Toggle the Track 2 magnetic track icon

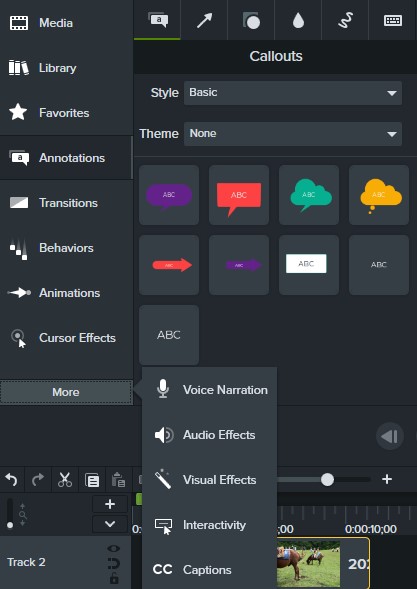(114, 563)
